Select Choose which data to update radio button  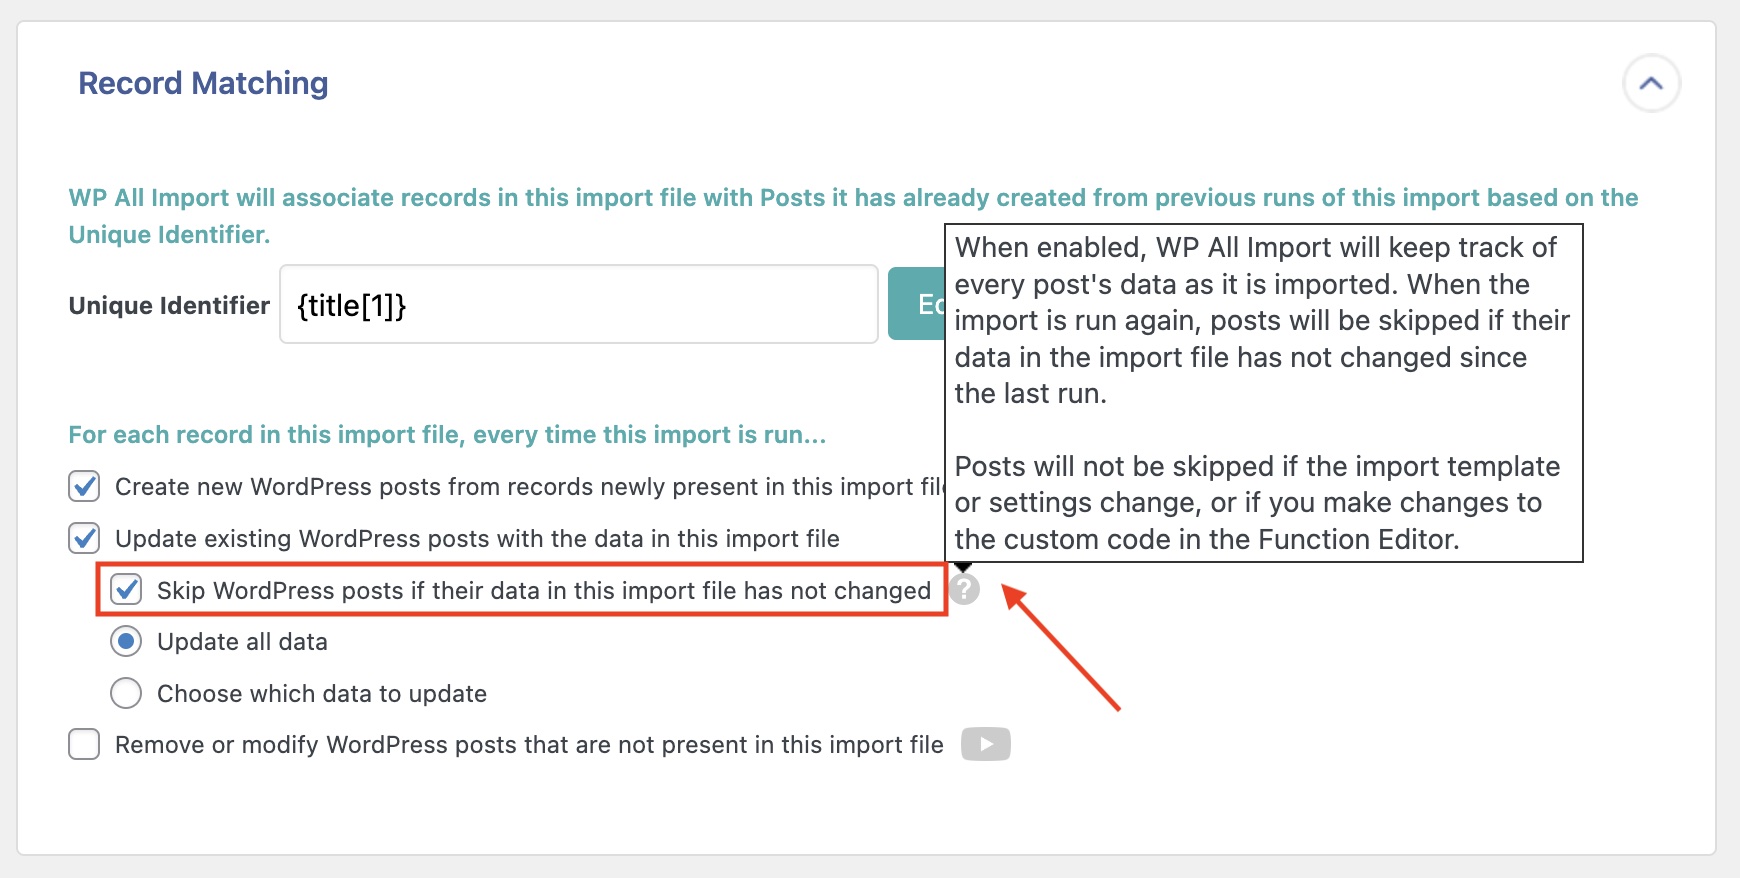[126, 693]
